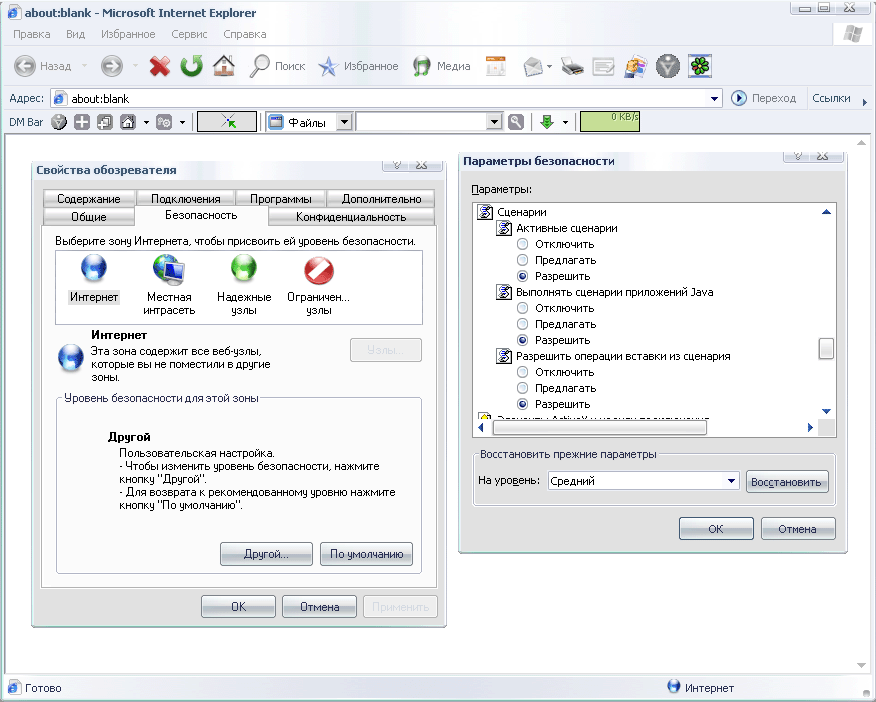Open the На уровень Средний dropdown
This screenshot has height=702, width=876.
pyautogui.click(x=732, y=481)
